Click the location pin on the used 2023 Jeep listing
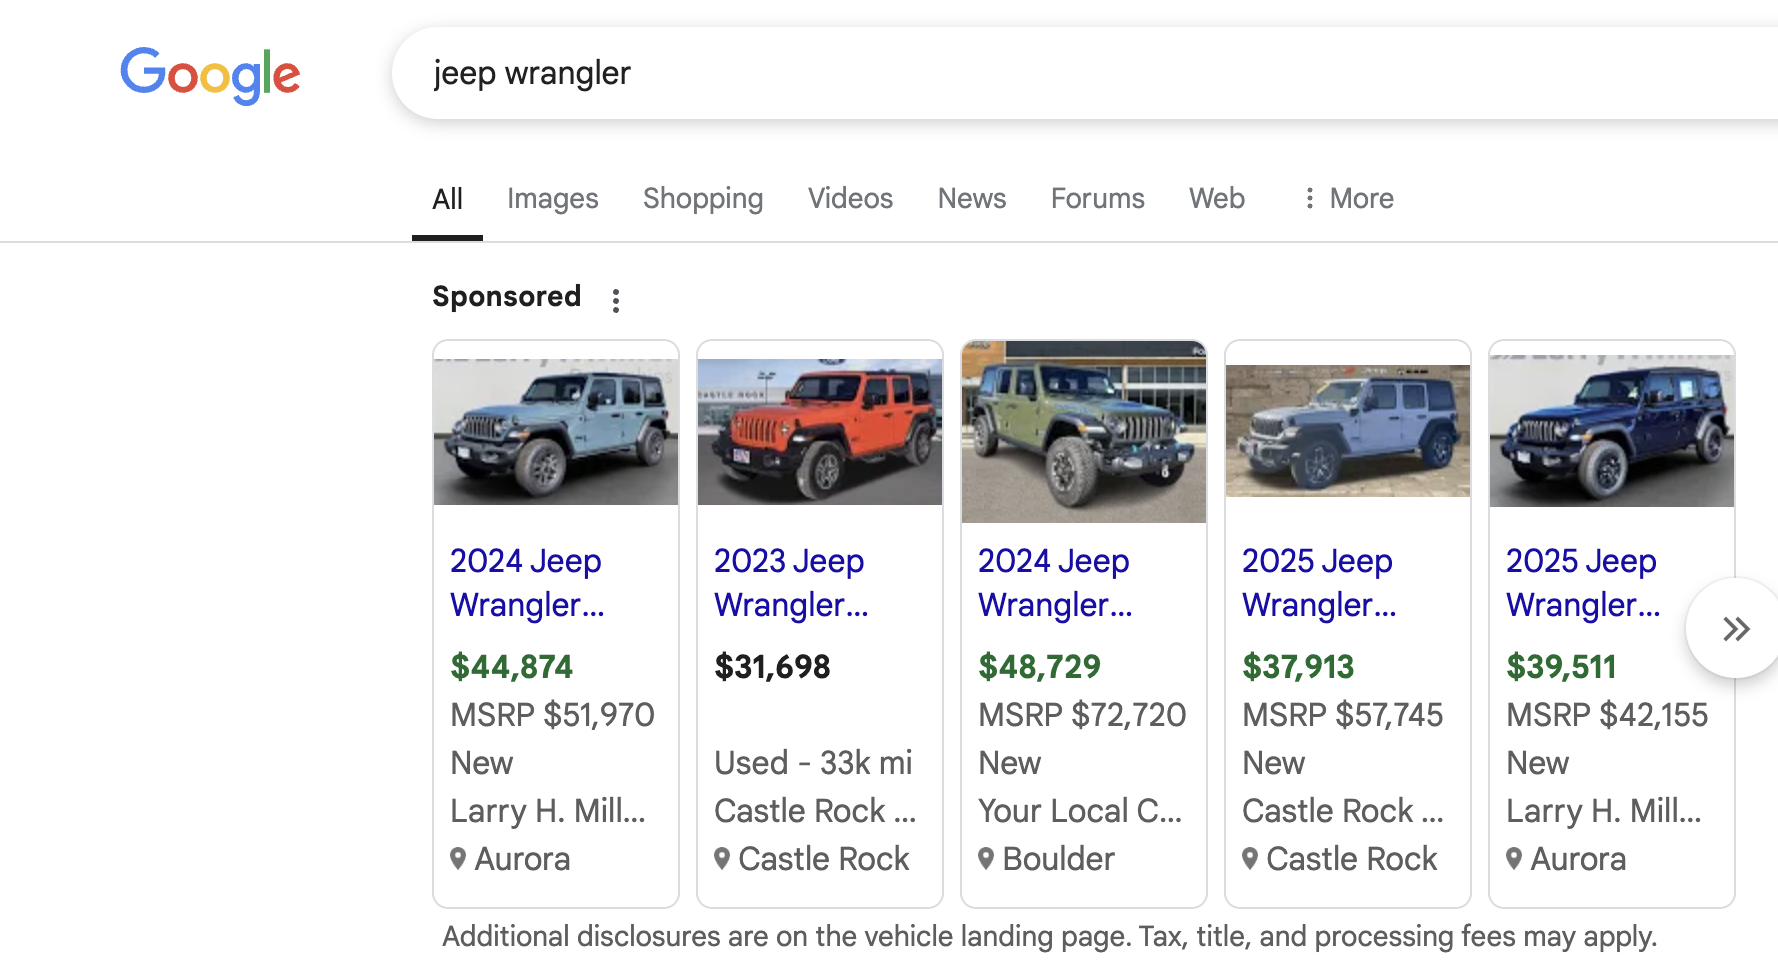The image size is (1778, 980). 722,858
